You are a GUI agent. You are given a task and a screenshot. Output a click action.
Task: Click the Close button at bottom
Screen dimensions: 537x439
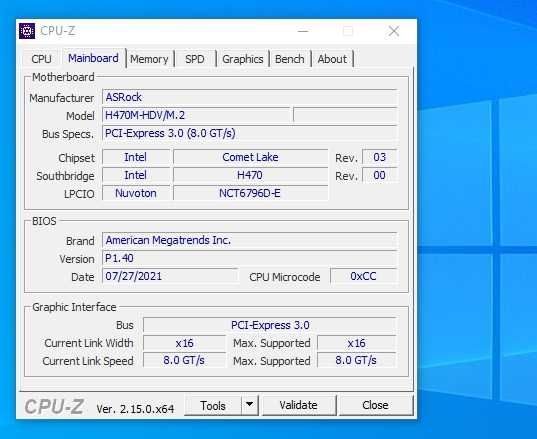click(x=375, y=405)
